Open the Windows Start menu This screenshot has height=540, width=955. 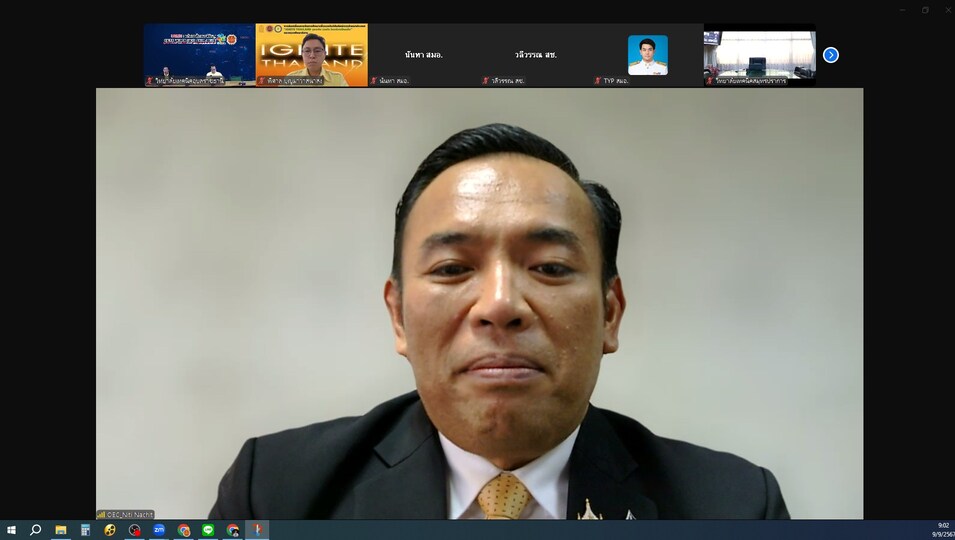pyautogui.click(x=11, y=530)
